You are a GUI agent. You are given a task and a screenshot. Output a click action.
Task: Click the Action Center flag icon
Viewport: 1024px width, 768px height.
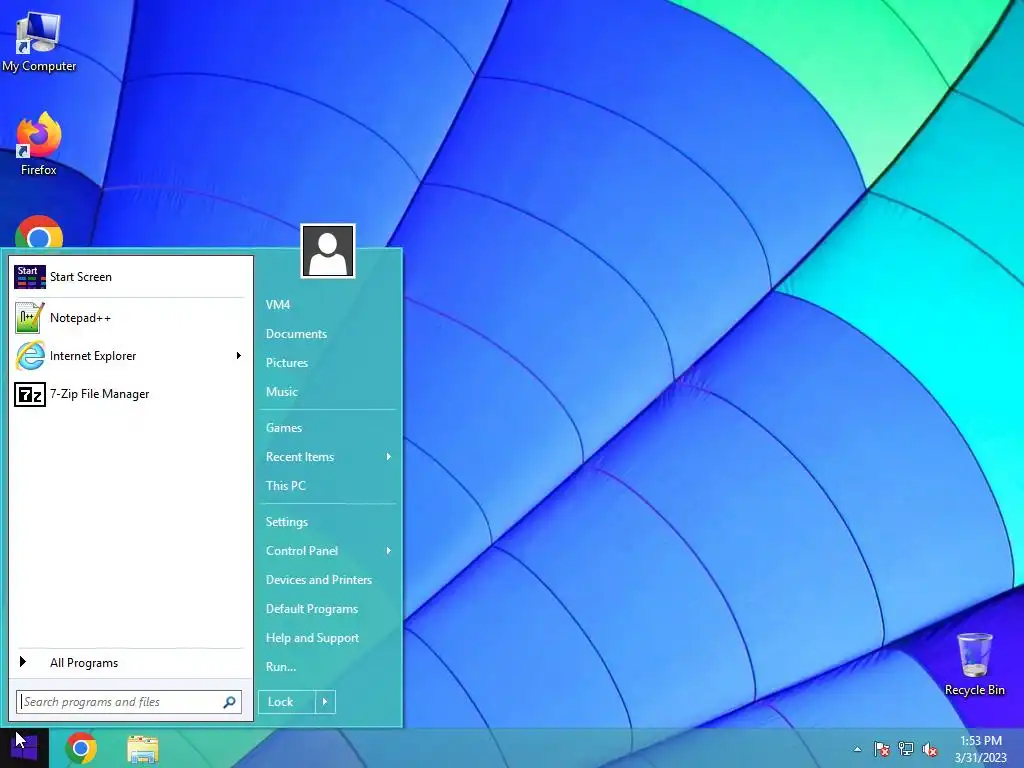tap(881, 749)
